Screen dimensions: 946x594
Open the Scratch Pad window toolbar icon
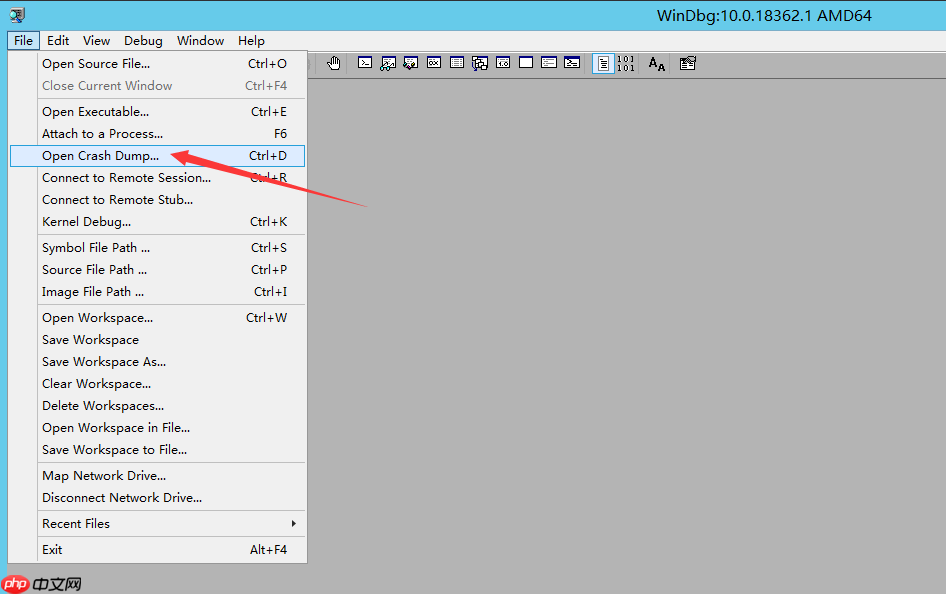[526, 63]
